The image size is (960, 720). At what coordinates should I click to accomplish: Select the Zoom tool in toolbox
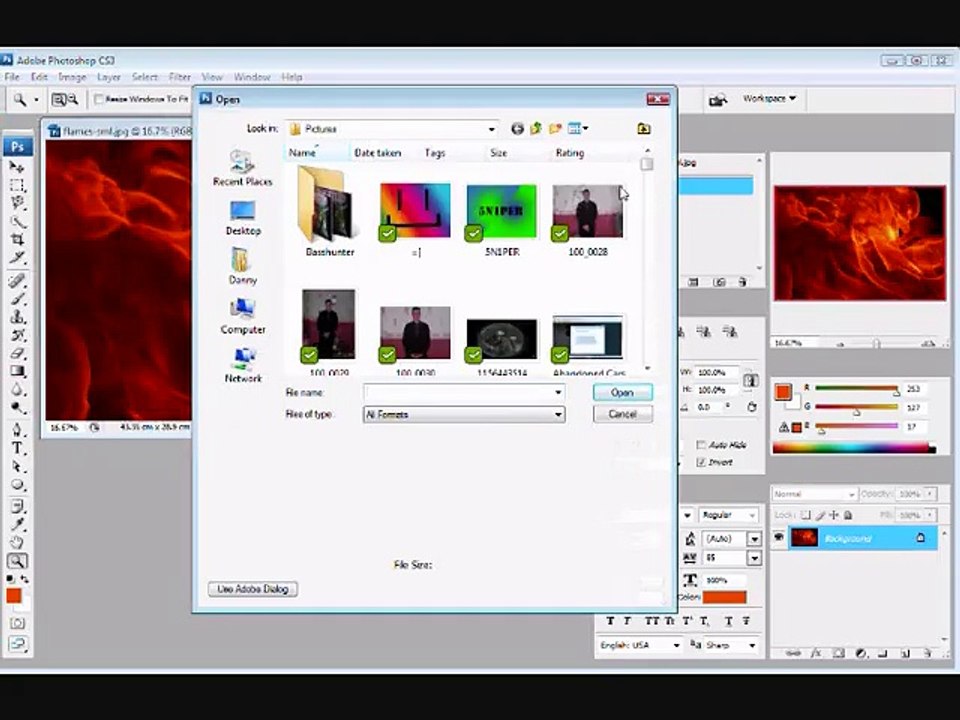(x=17, y=561)
